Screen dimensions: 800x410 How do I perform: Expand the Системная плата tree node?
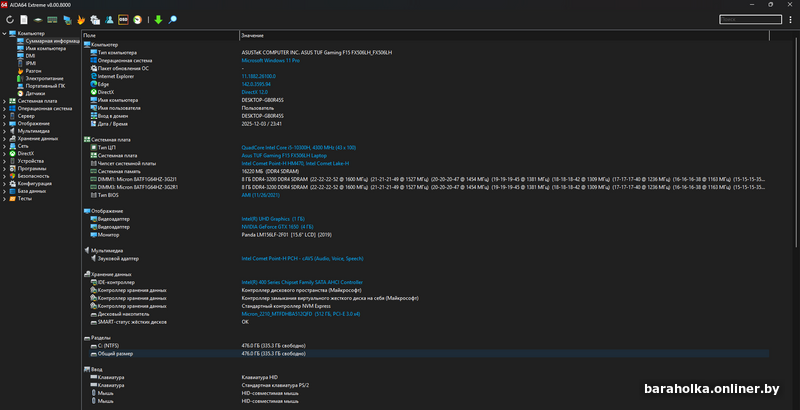point(4,101)
